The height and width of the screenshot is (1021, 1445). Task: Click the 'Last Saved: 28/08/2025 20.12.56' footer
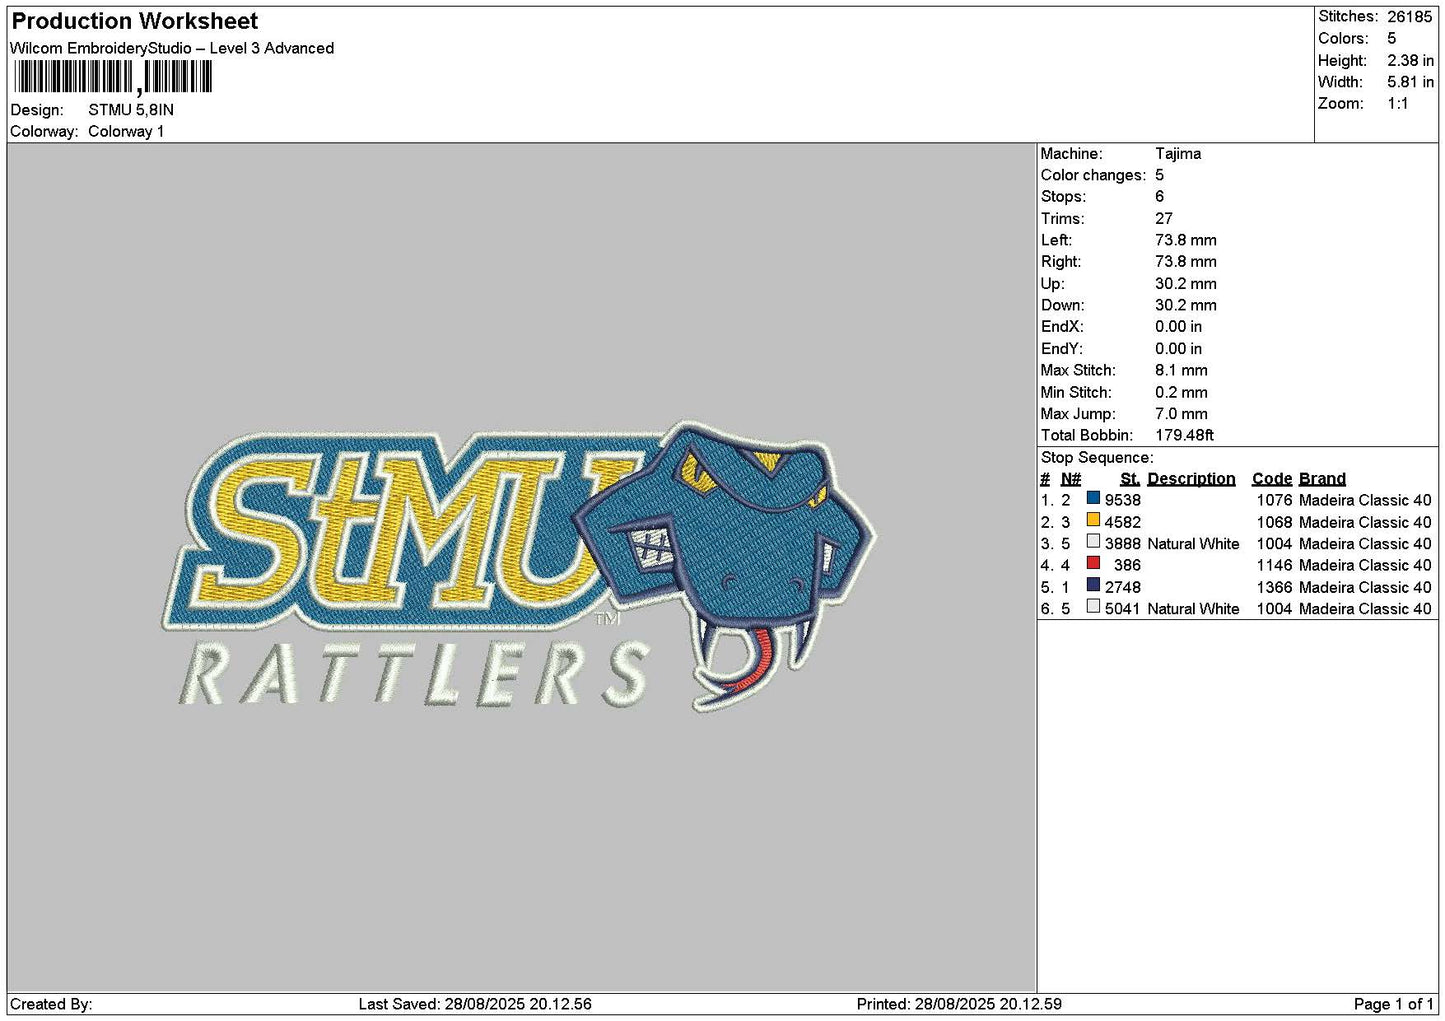475,1004
